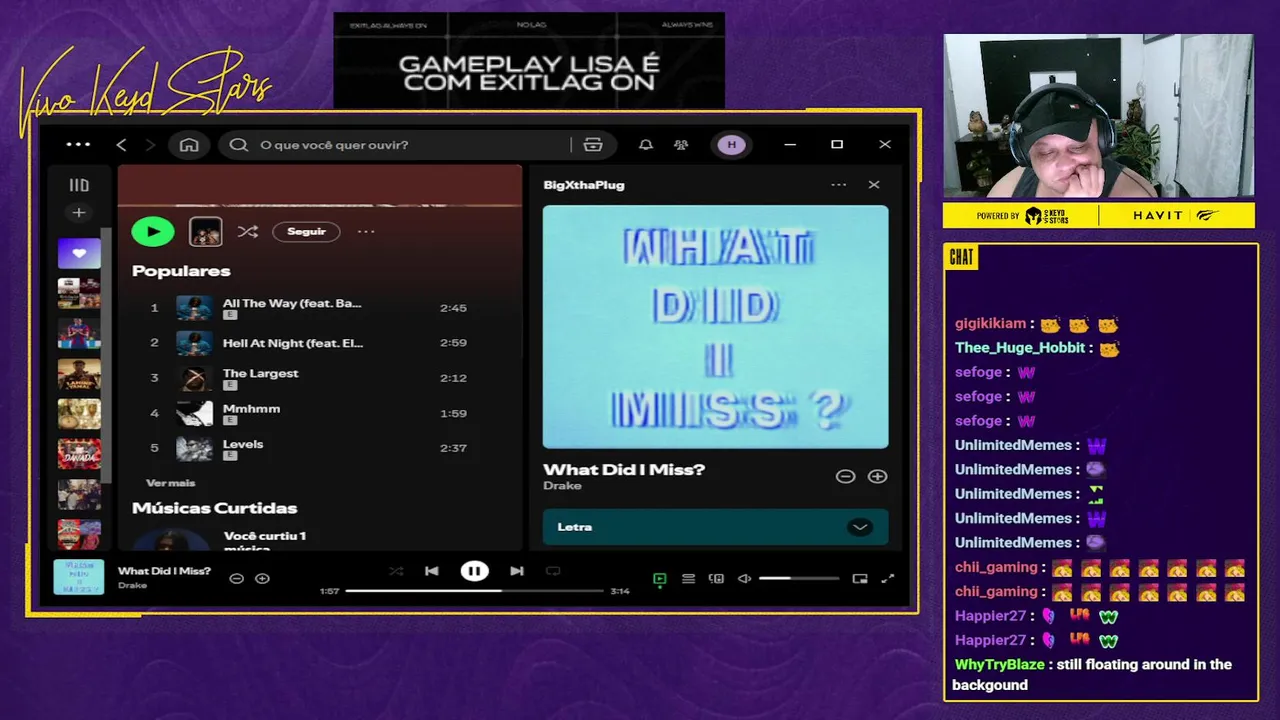This screenshot has width=1280, height=720.
Task: Toggle shuffle in the player bar
Action: tap(396, 571)
